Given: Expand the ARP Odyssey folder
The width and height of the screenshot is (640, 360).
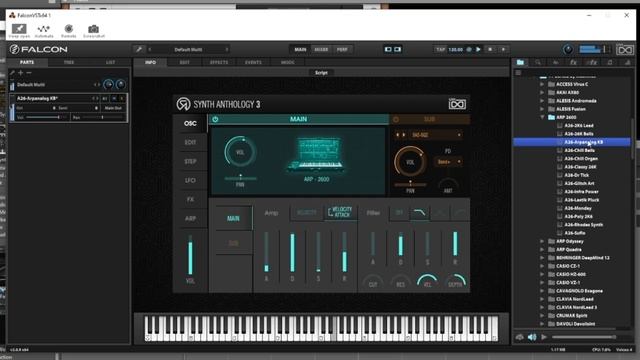Looking at the screenshot, I should (x=542, y=241).
